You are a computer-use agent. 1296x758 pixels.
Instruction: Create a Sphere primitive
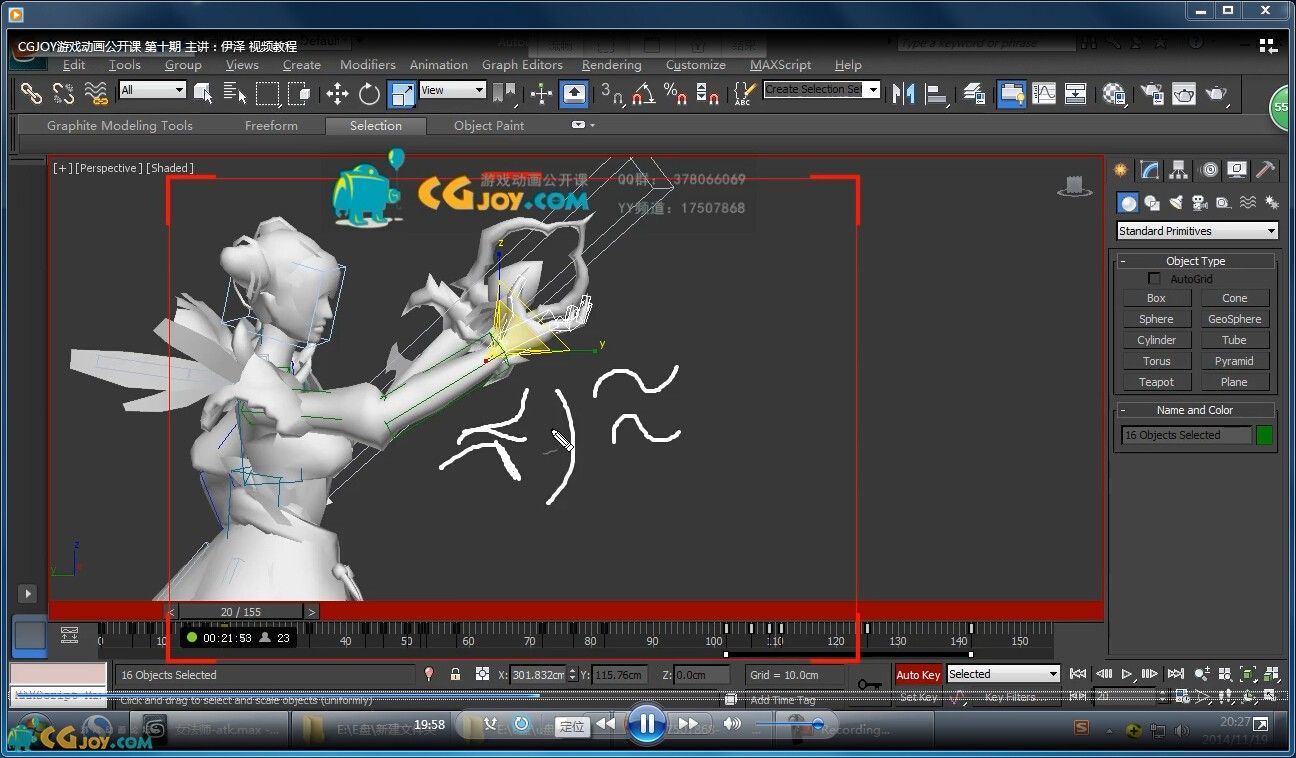(x=1156, y=319)
